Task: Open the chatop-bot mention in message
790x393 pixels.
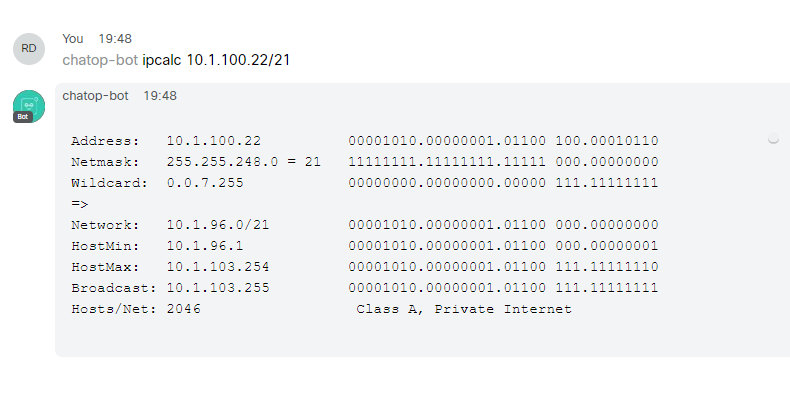Action: 100,60
